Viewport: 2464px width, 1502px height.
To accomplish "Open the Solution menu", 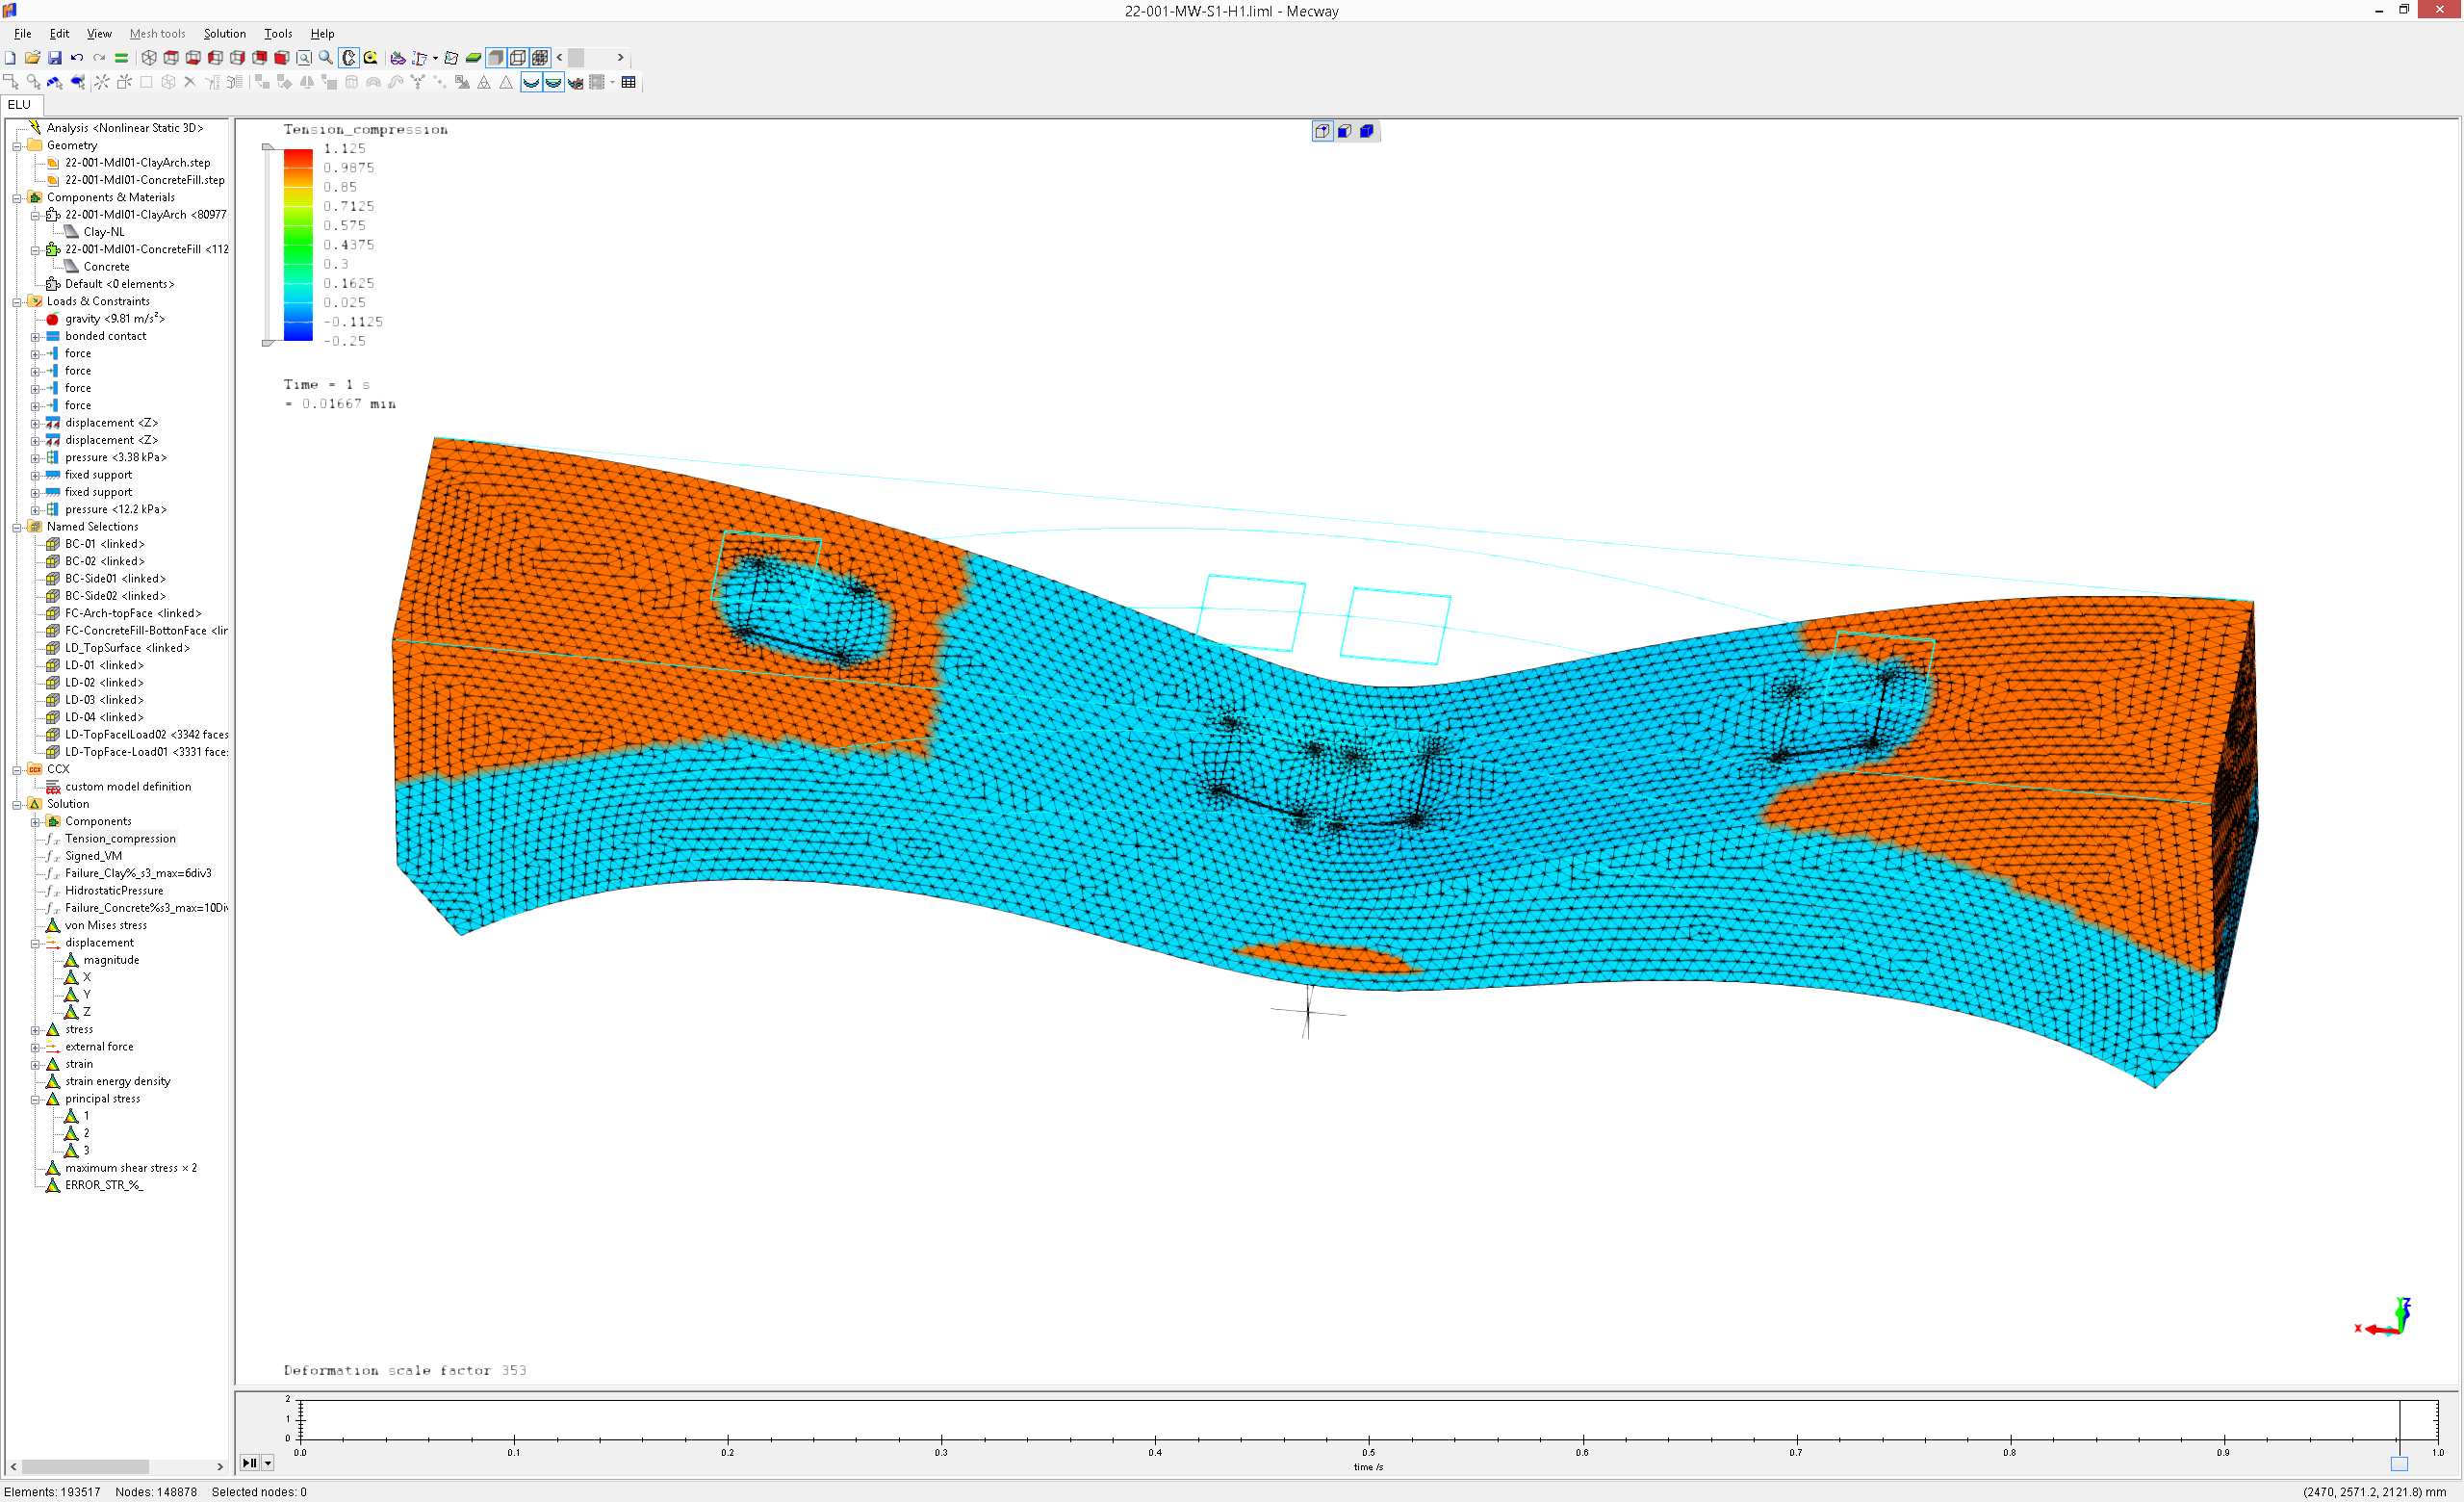I will (224, 34).
